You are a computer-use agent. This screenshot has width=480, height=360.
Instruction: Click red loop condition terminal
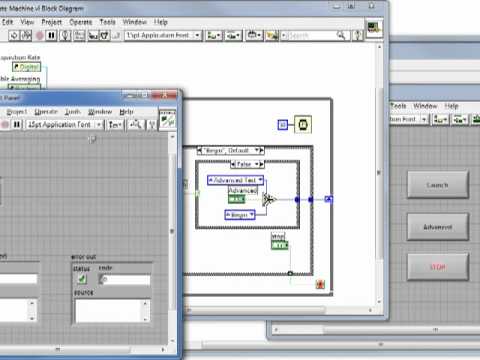coord(320,284)
